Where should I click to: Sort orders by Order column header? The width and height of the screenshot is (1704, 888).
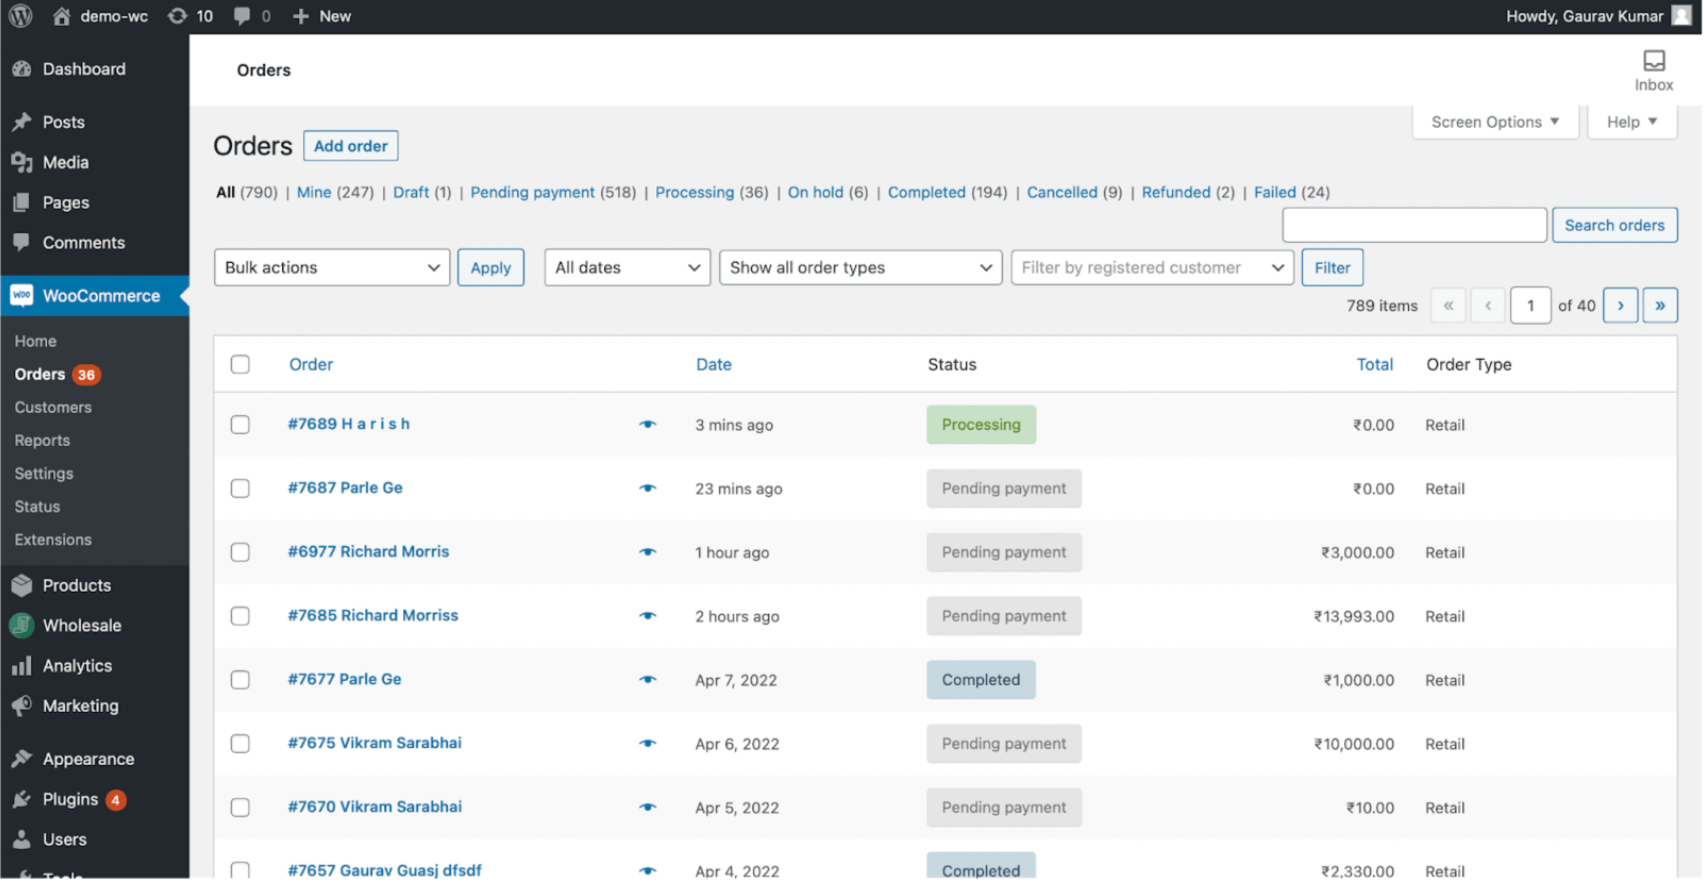[311, 364]
